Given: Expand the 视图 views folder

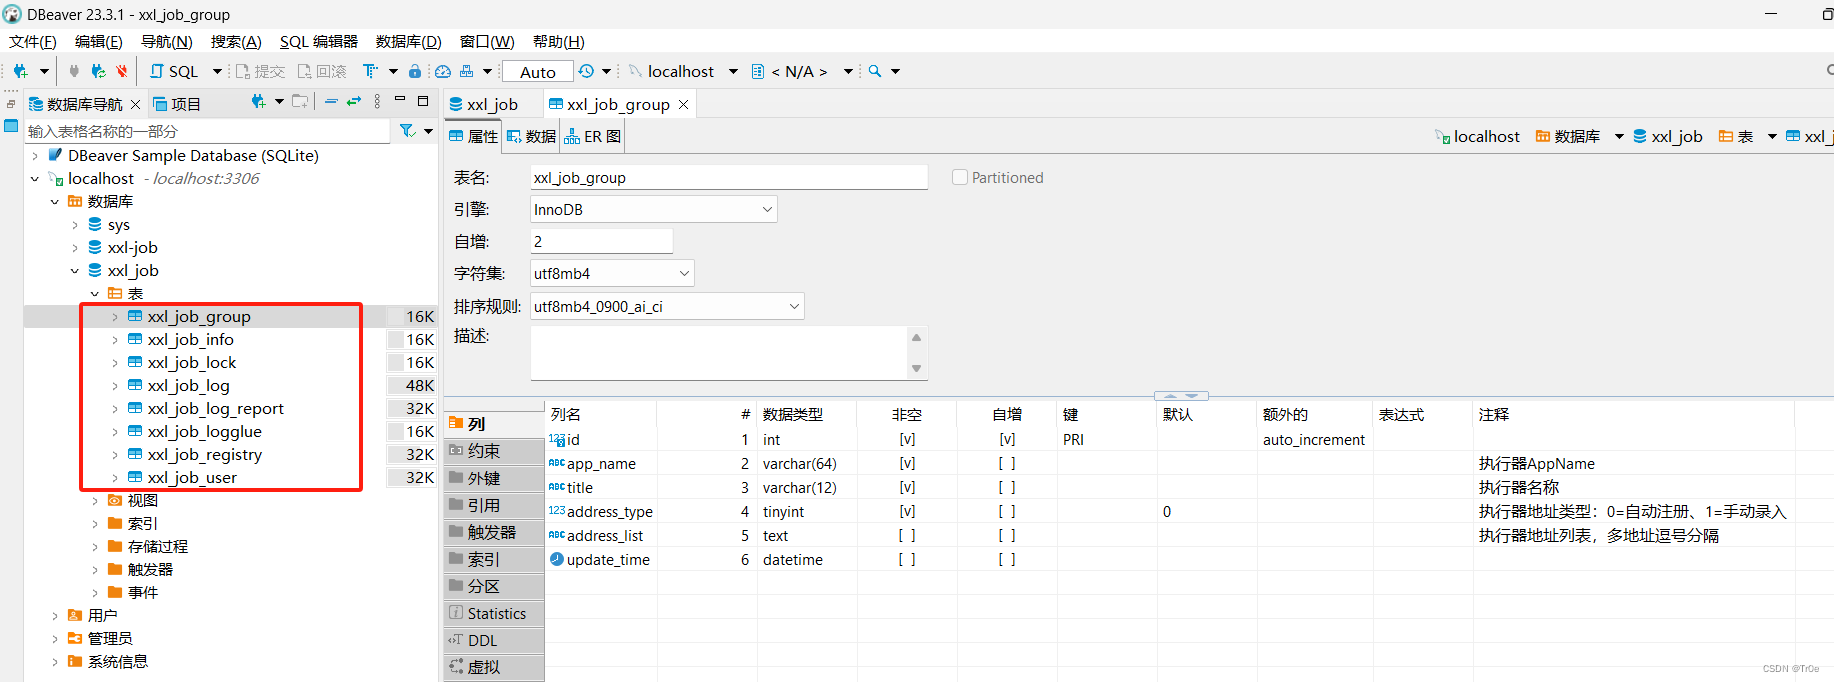Looking at the screenshot, I should pyautogui.click(x=95, y=500).
